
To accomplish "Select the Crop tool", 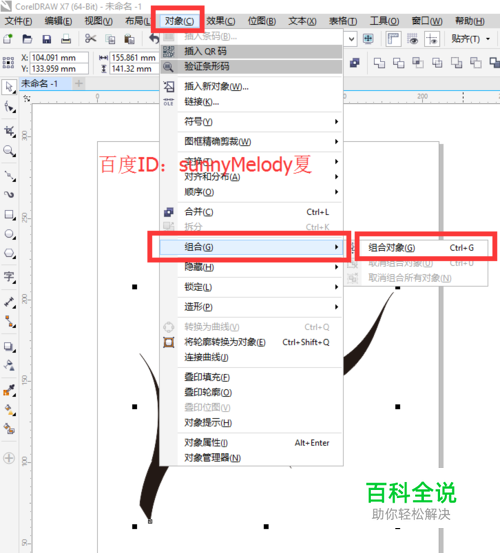I will pyautogui.click(x=9, y=132).
